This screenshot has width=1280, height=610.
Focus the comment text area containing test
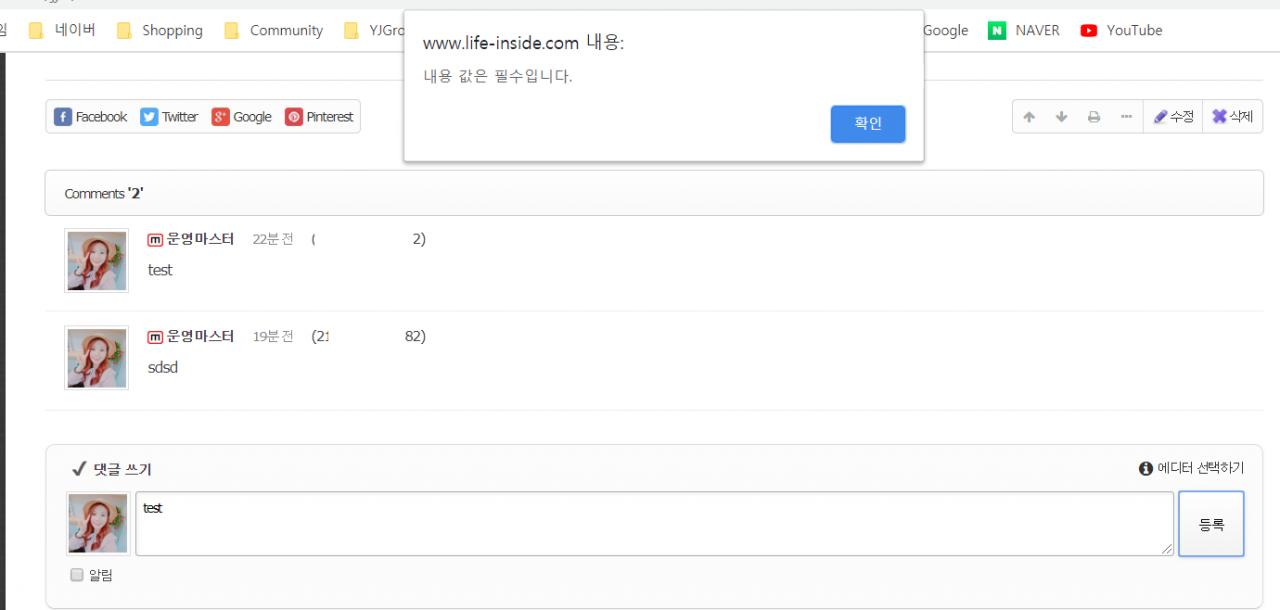pyautogui.click(x=655, y=524)
